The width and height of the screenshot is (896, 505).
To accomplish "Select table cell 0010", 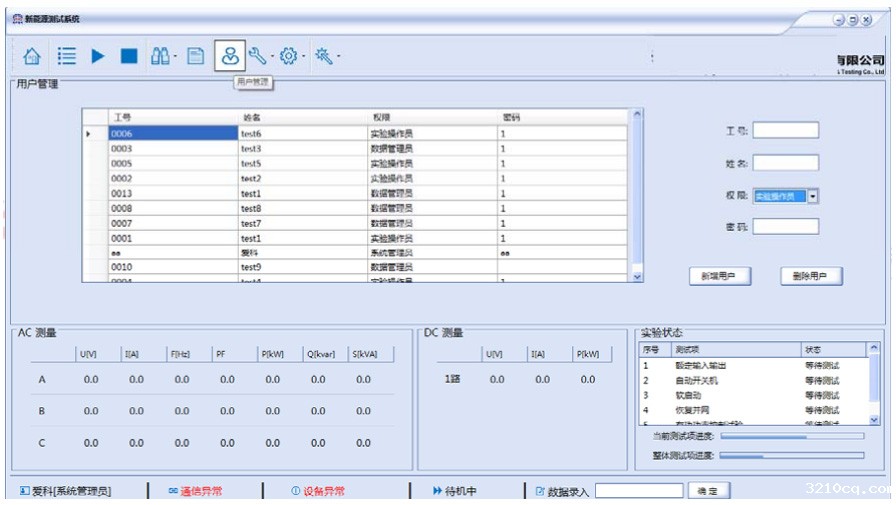I will [x=173, y=267].
